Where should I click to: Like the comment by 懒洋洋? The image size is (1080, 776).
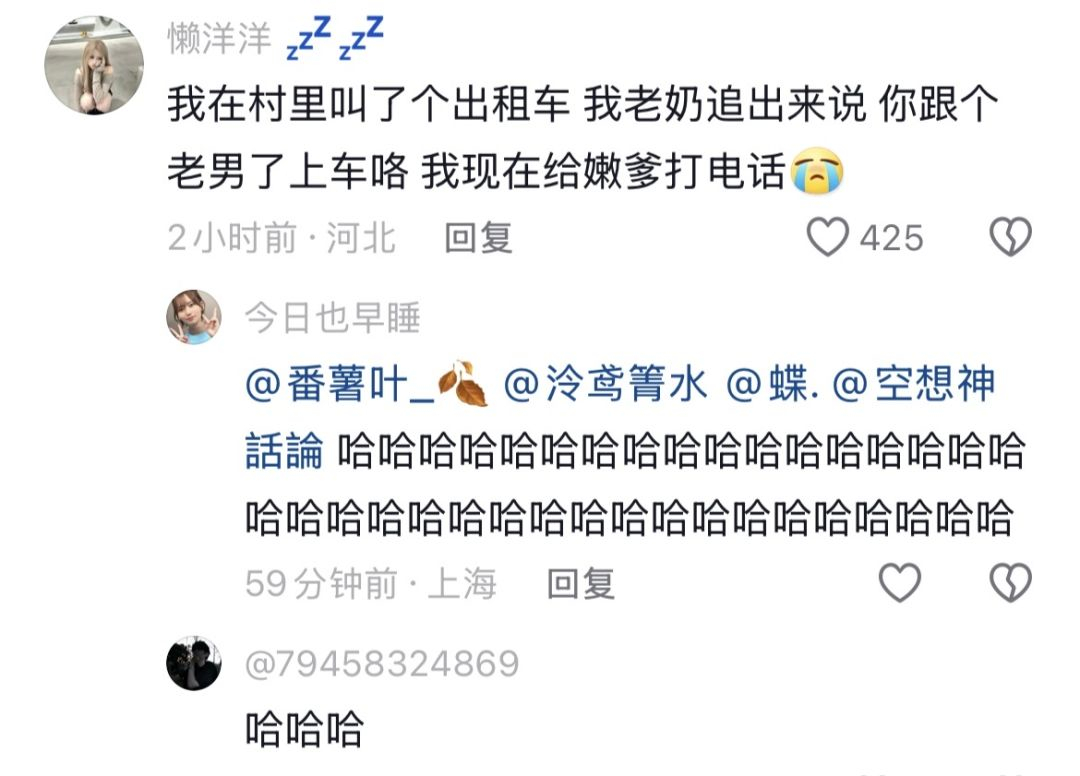(827, 237)
